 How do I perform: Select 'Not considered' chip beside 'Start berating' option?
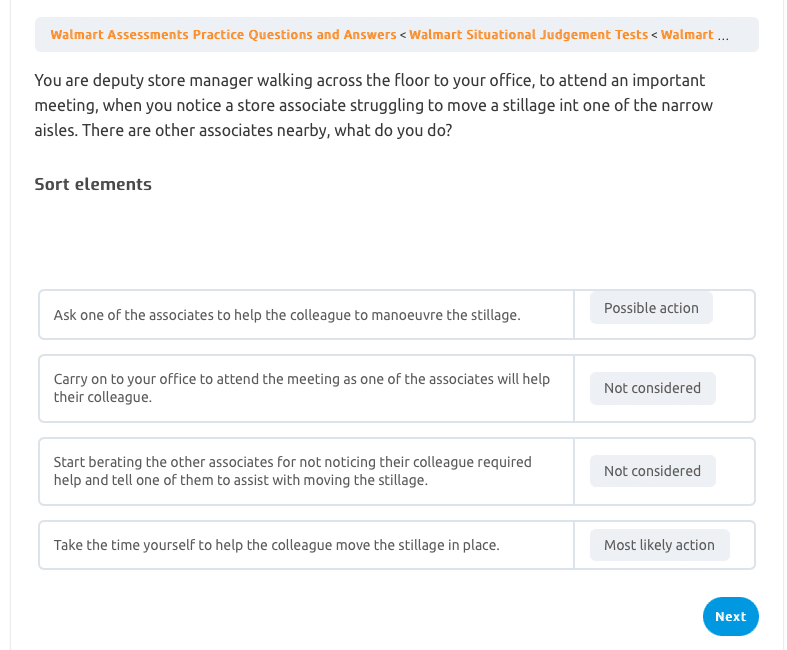(x=652, y=471)
